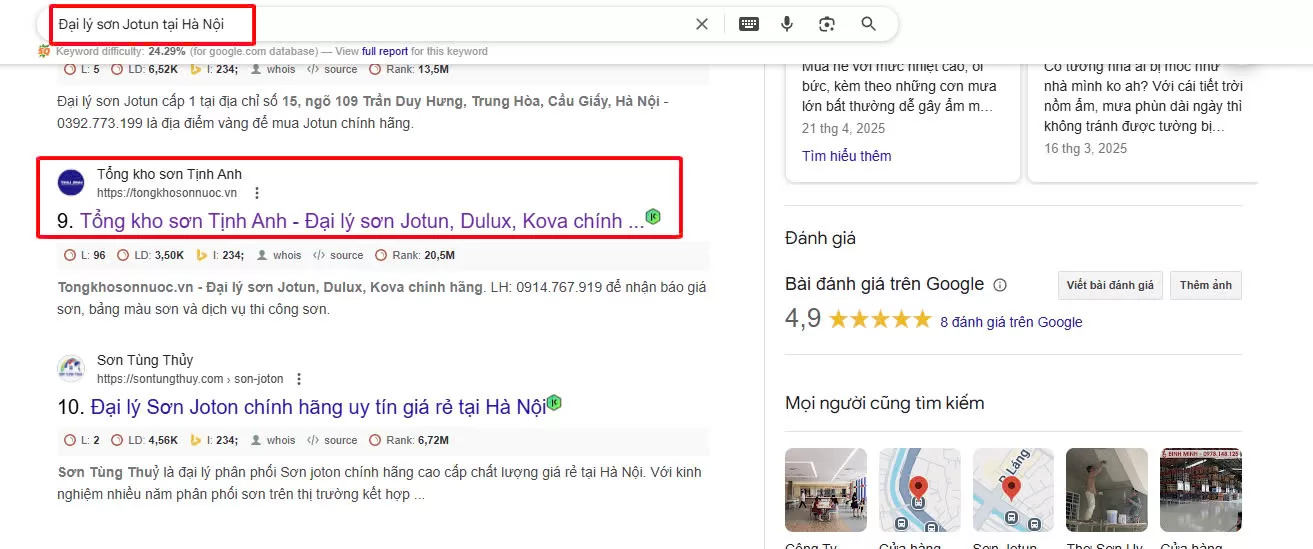Click Rank: 13,5M metric in top result
The image size is (1313, 549).
[x=410, y=69]
